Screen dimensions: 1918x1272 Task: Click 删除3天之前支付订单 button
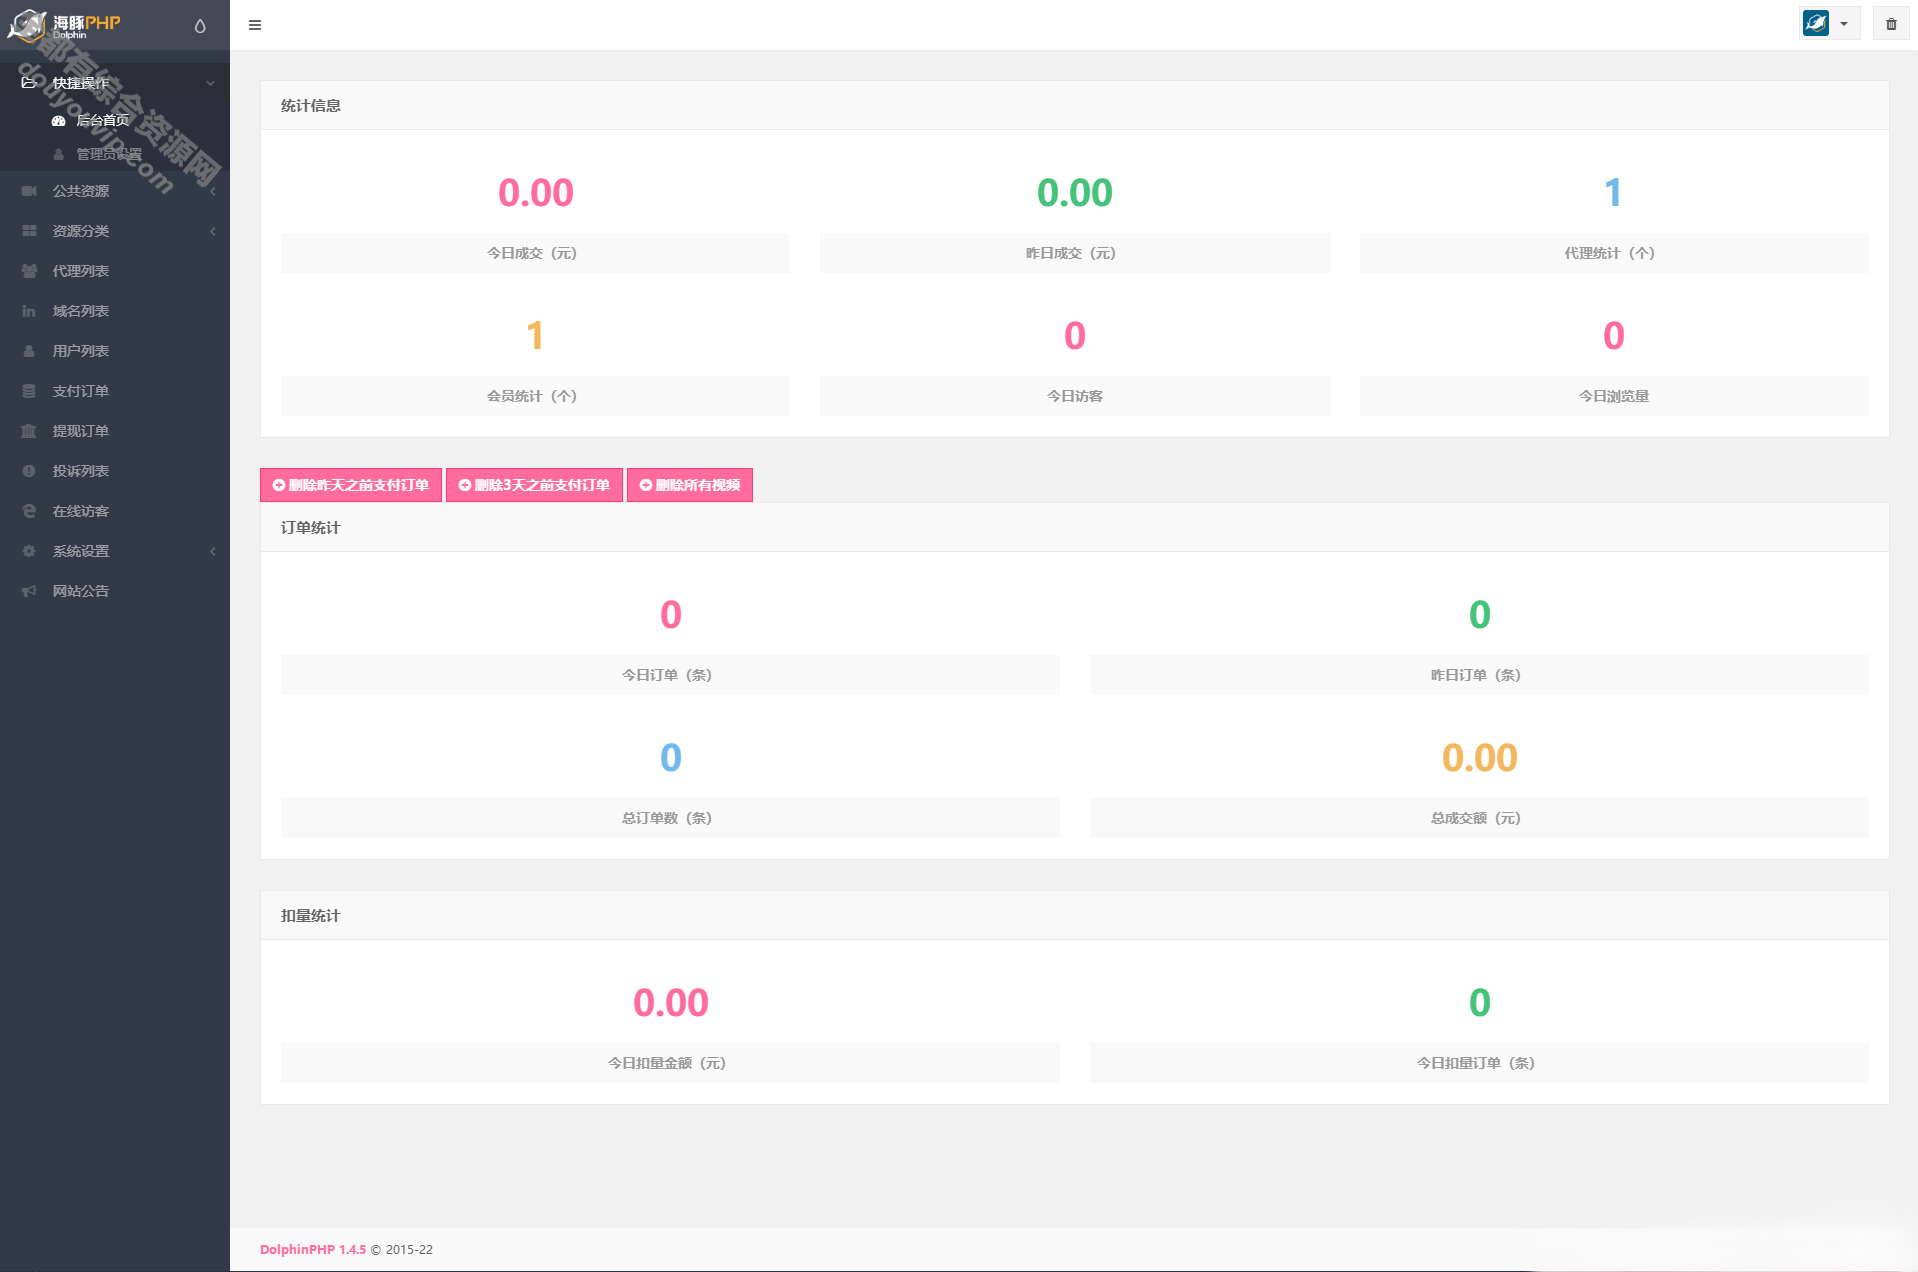[x=534, y=485]
